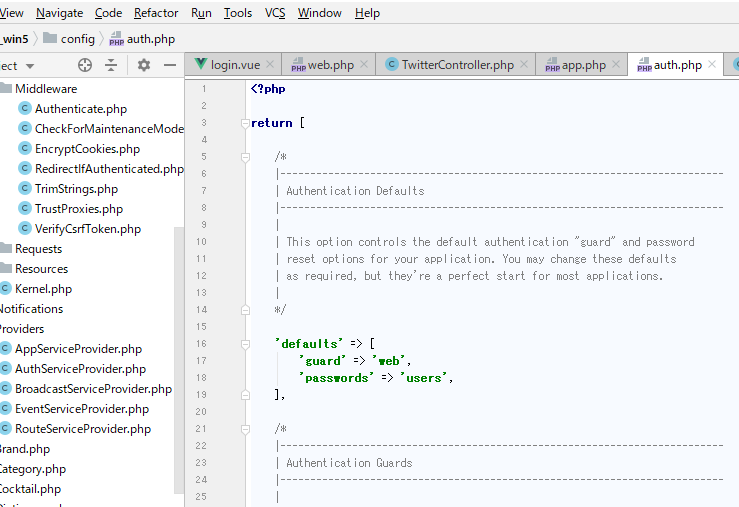Open Authenticate.php in the project tree
Viewport: 739px width, 507px height.
pyautogui.click(x=80, y=109)
